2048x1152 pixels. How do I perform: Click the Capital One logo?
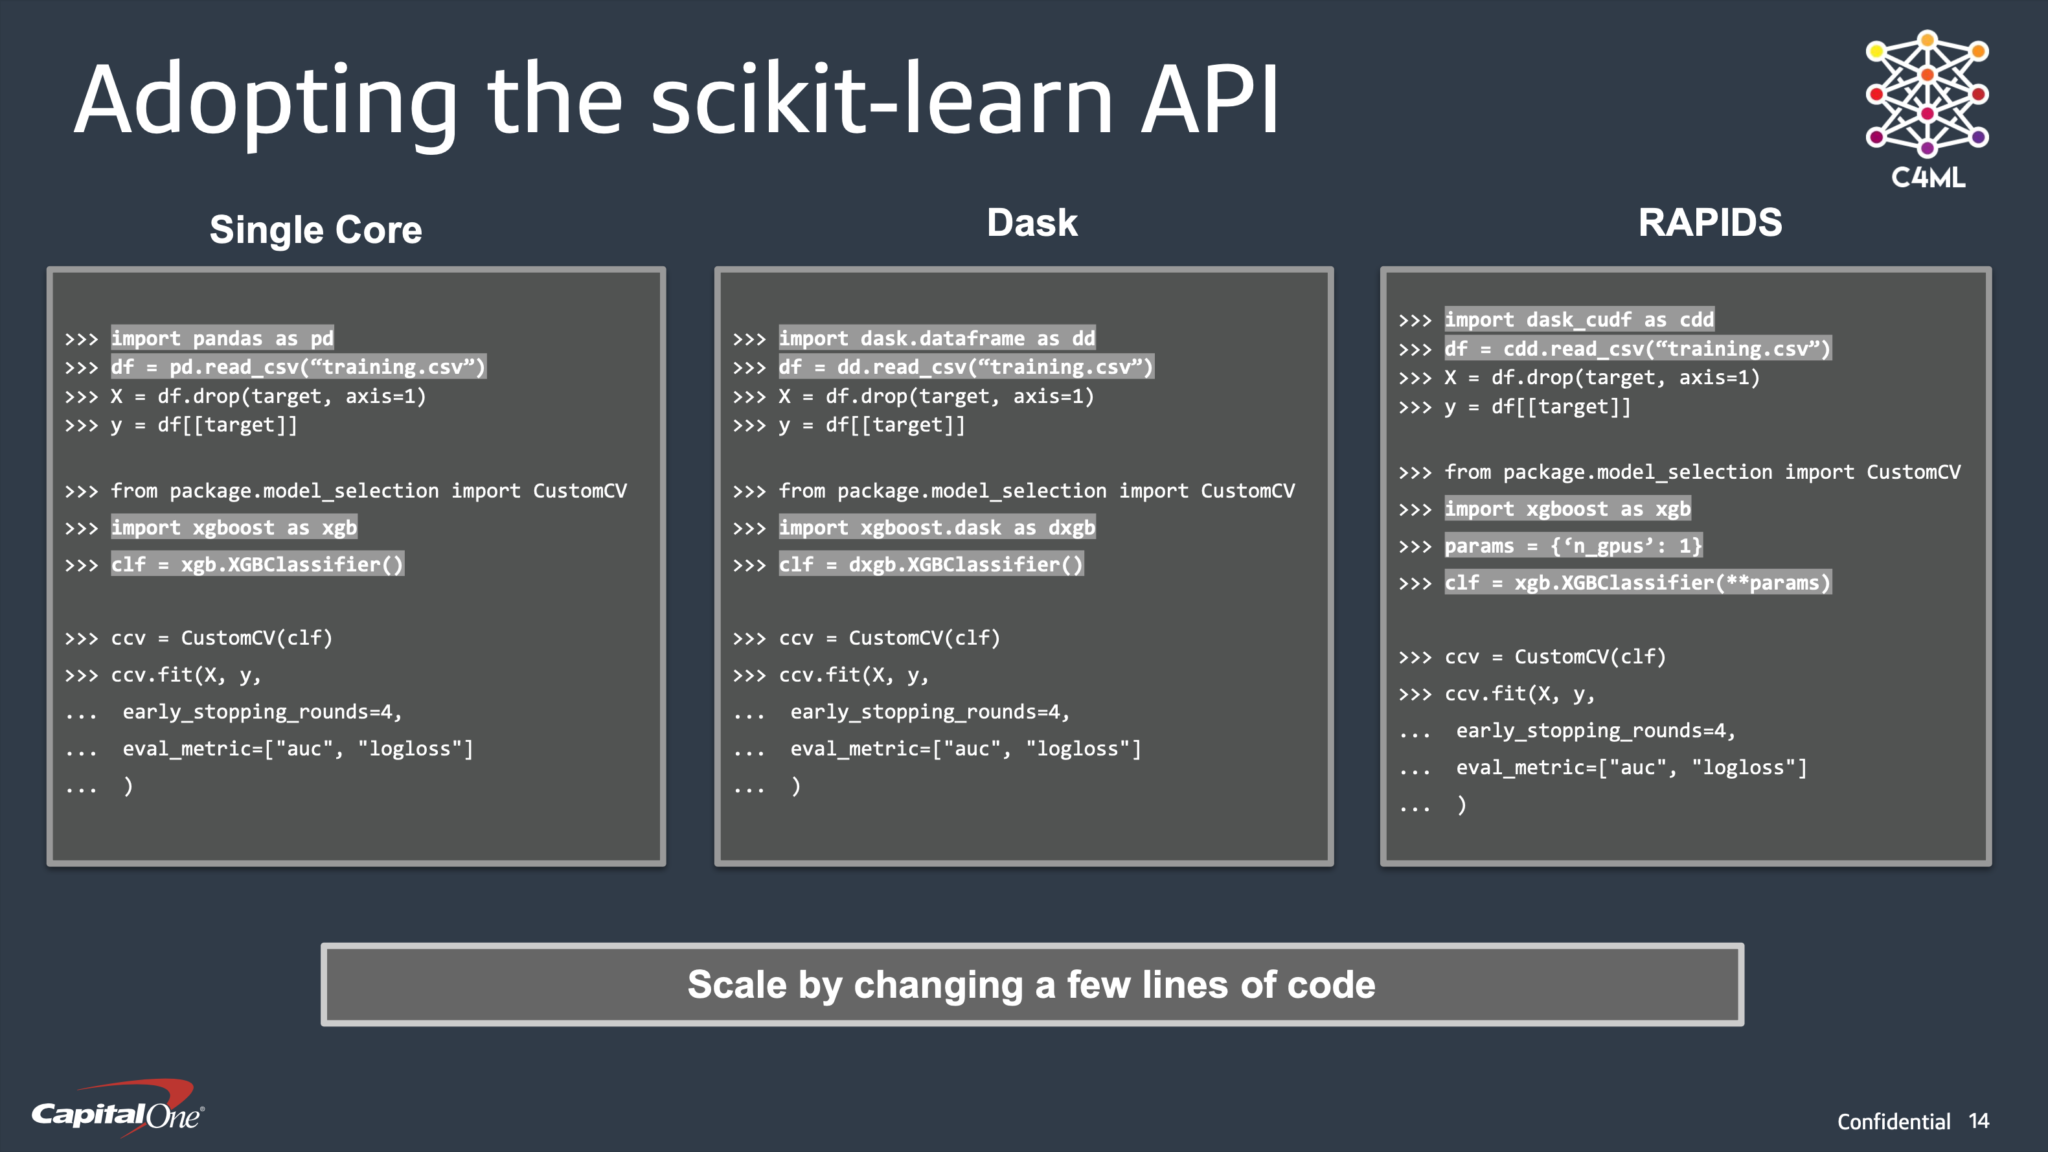click(118, 1110)
